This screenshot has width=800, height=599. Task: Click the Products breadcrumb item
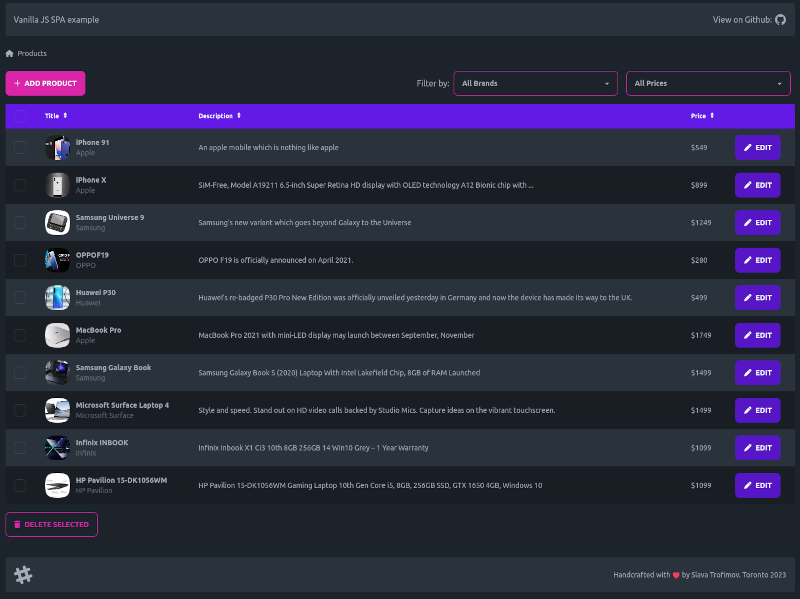tap(32, 53)
